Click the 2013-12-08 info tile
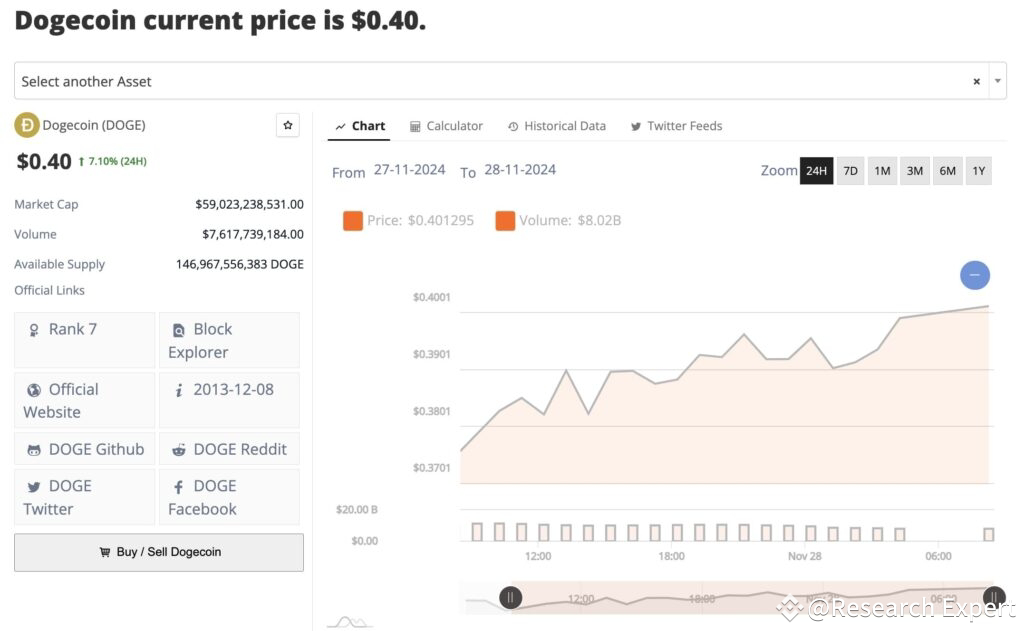 tap(229, 400)
